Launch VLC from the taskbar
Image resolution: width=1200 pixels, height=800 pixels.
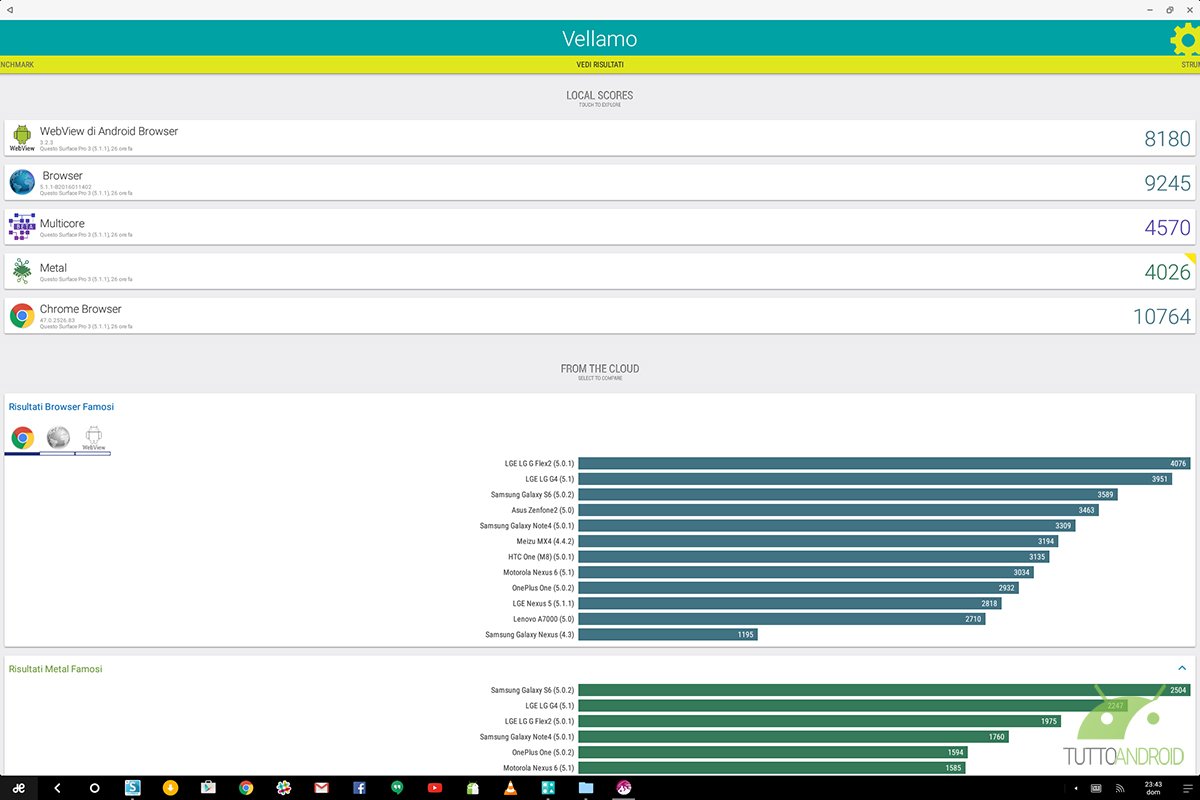coord(510,788)
